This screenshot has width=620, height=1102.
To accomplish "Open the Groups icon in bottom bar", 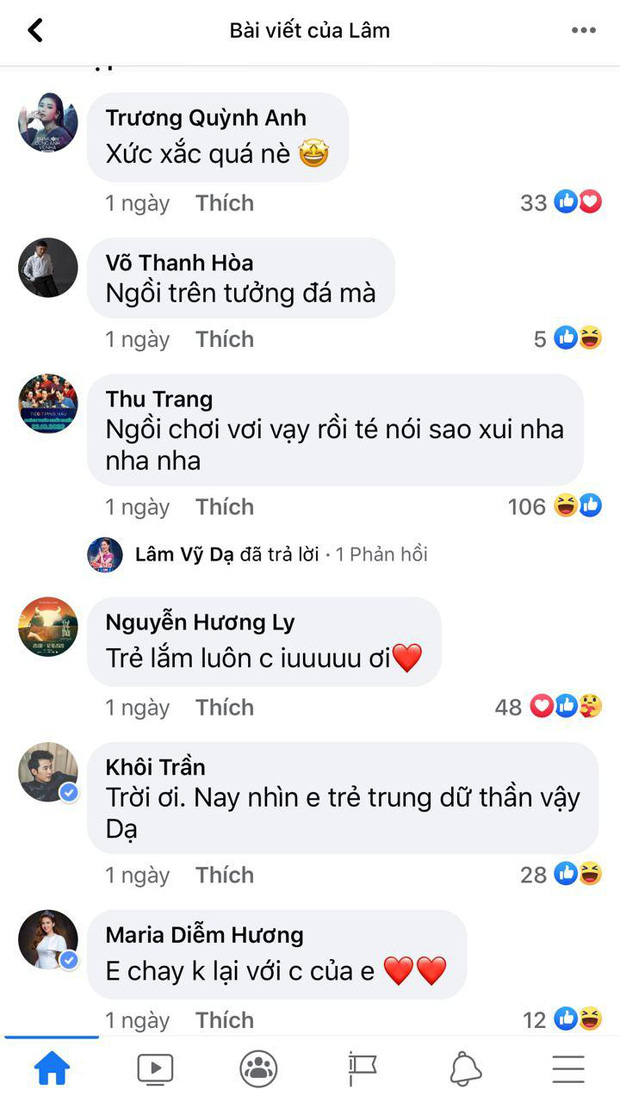I will coord(259,1069).
